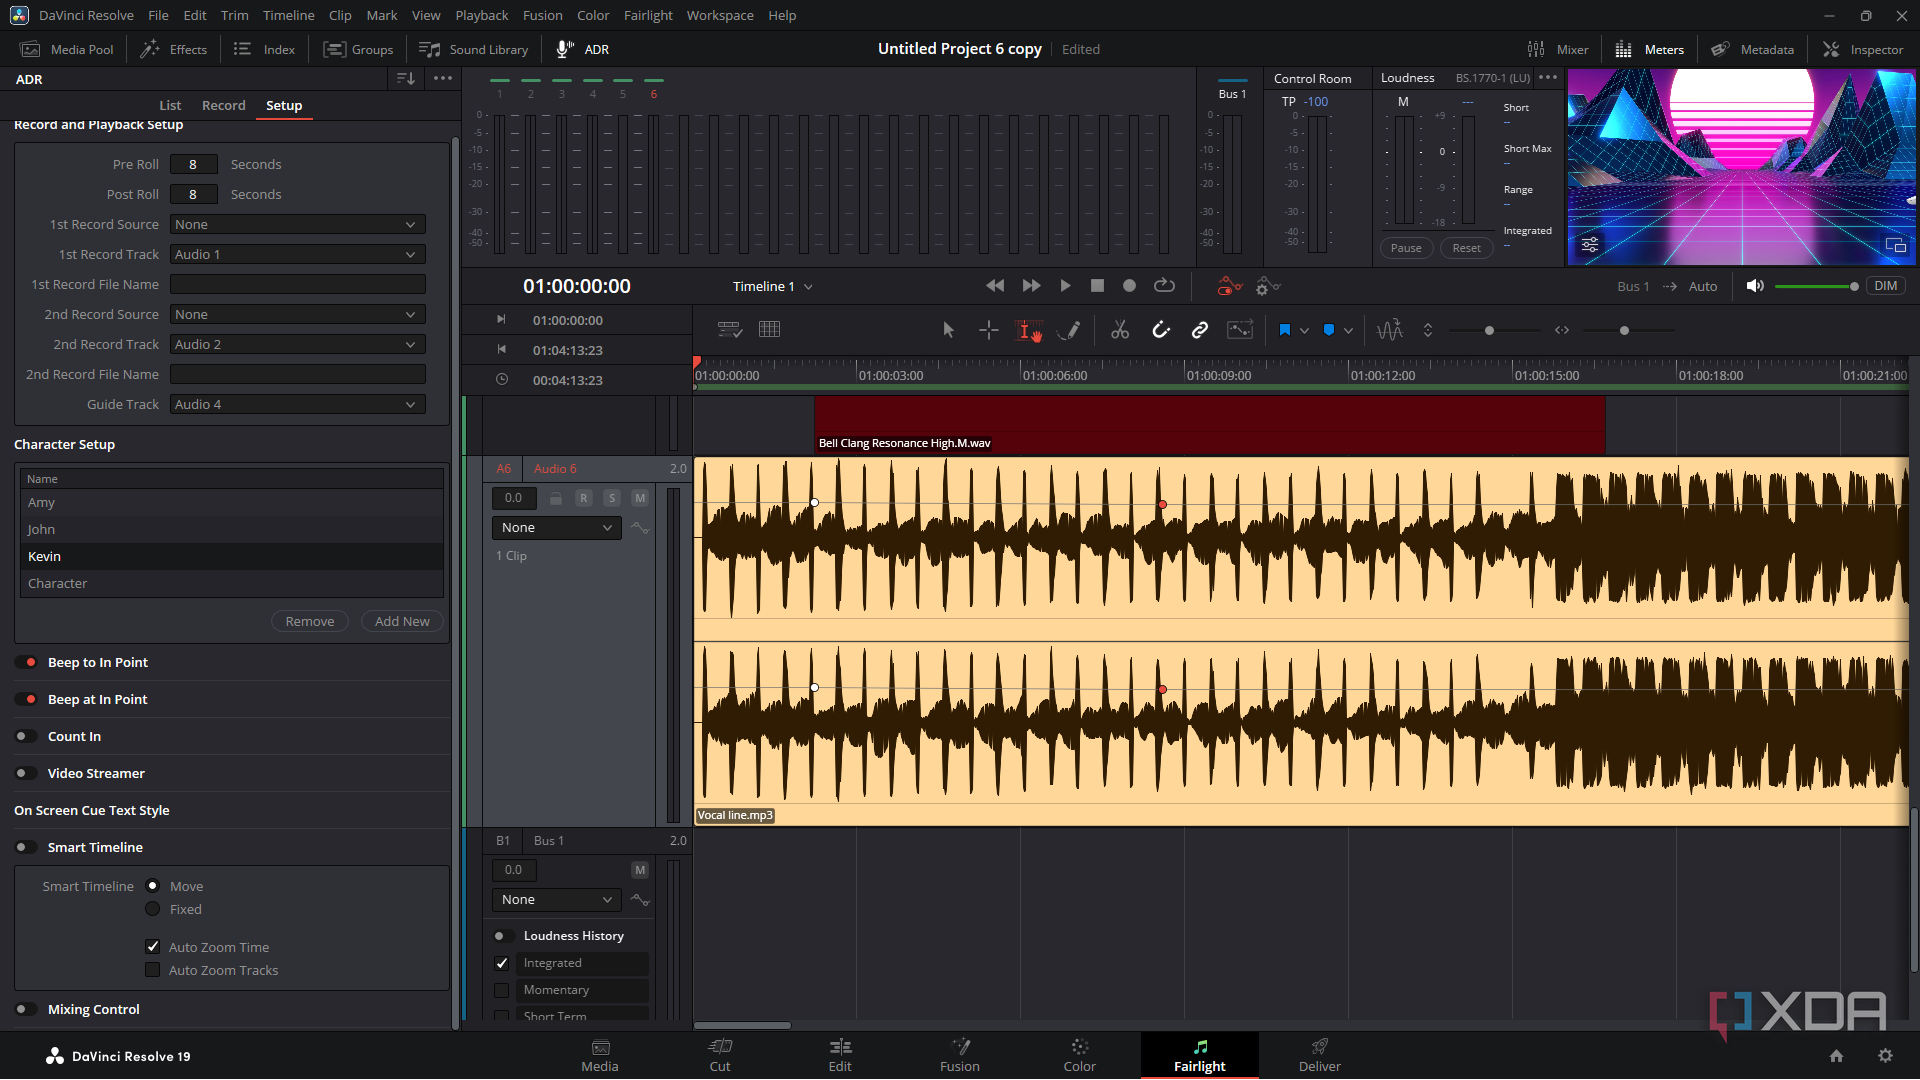1920x1080 pixels.
Task: Start playback with the play button
Action: click(1065, 286)
